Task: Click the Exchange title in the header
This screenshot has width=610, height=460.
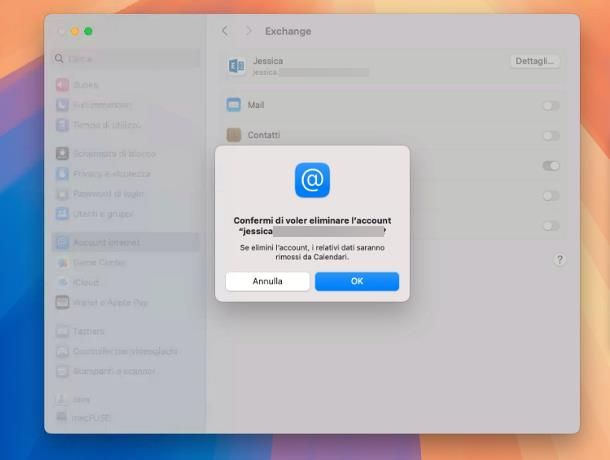Action: pyautogui.click(x=288, y=31)
